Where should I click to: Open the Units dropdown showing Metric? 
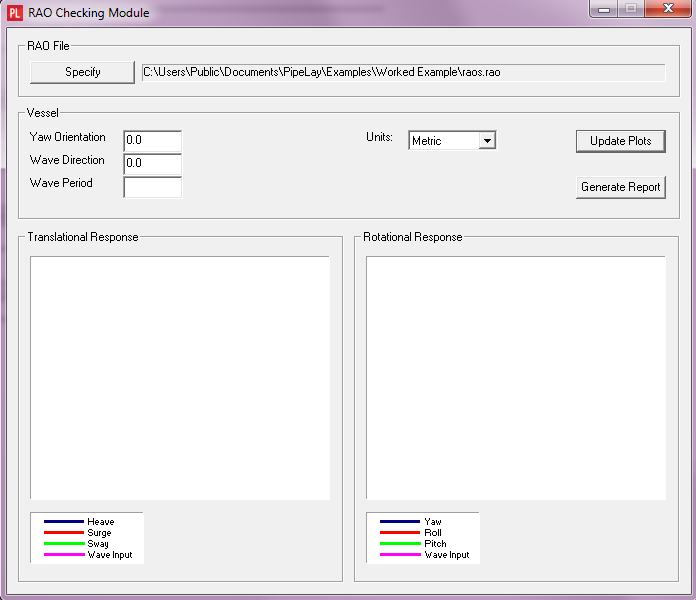click(x=453, y=141)
